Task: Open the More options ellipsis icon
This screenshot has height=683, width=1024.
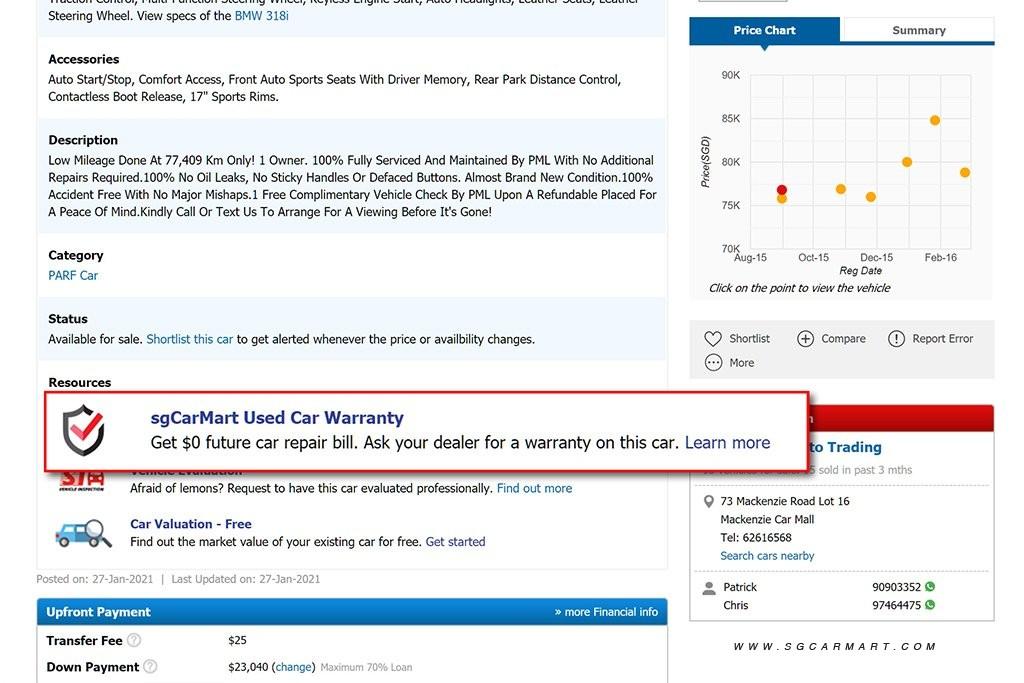Action: [713, 363]
